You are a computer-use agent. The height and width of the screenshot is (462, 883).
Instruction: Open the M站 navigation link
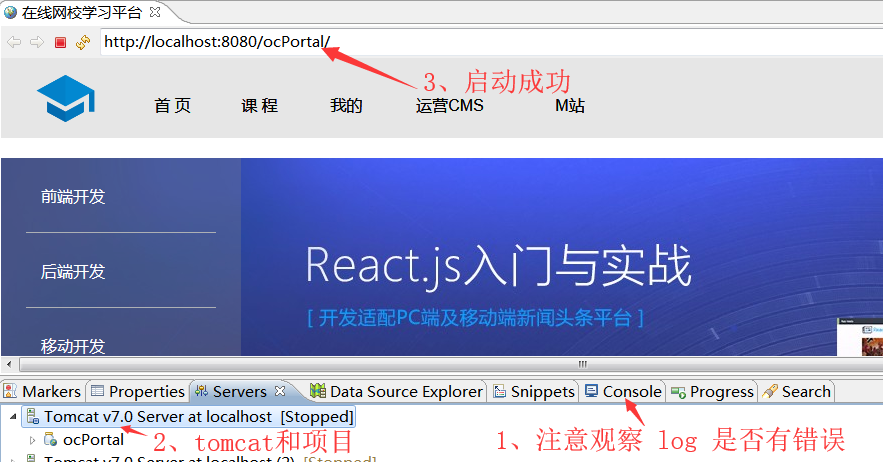(570, 105)
